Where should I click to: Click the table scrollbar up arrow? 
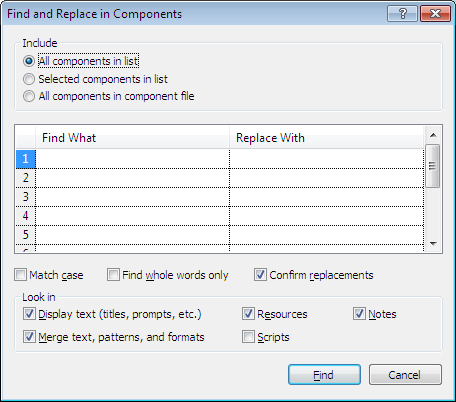point(433,135)
